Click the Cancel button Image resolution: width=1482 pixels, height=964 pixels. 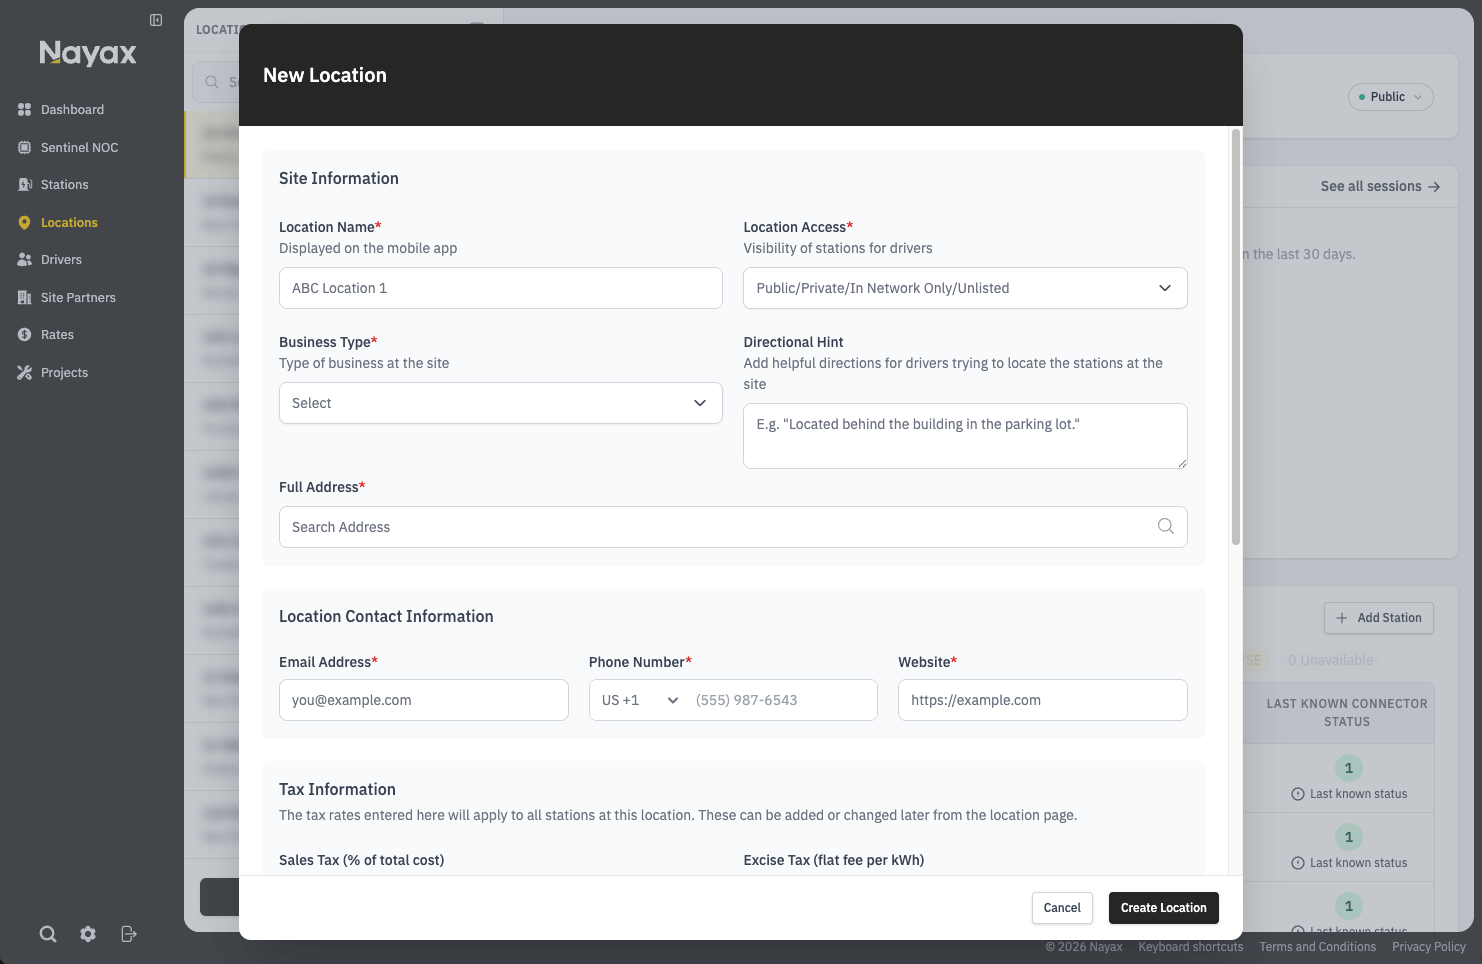1062,908
